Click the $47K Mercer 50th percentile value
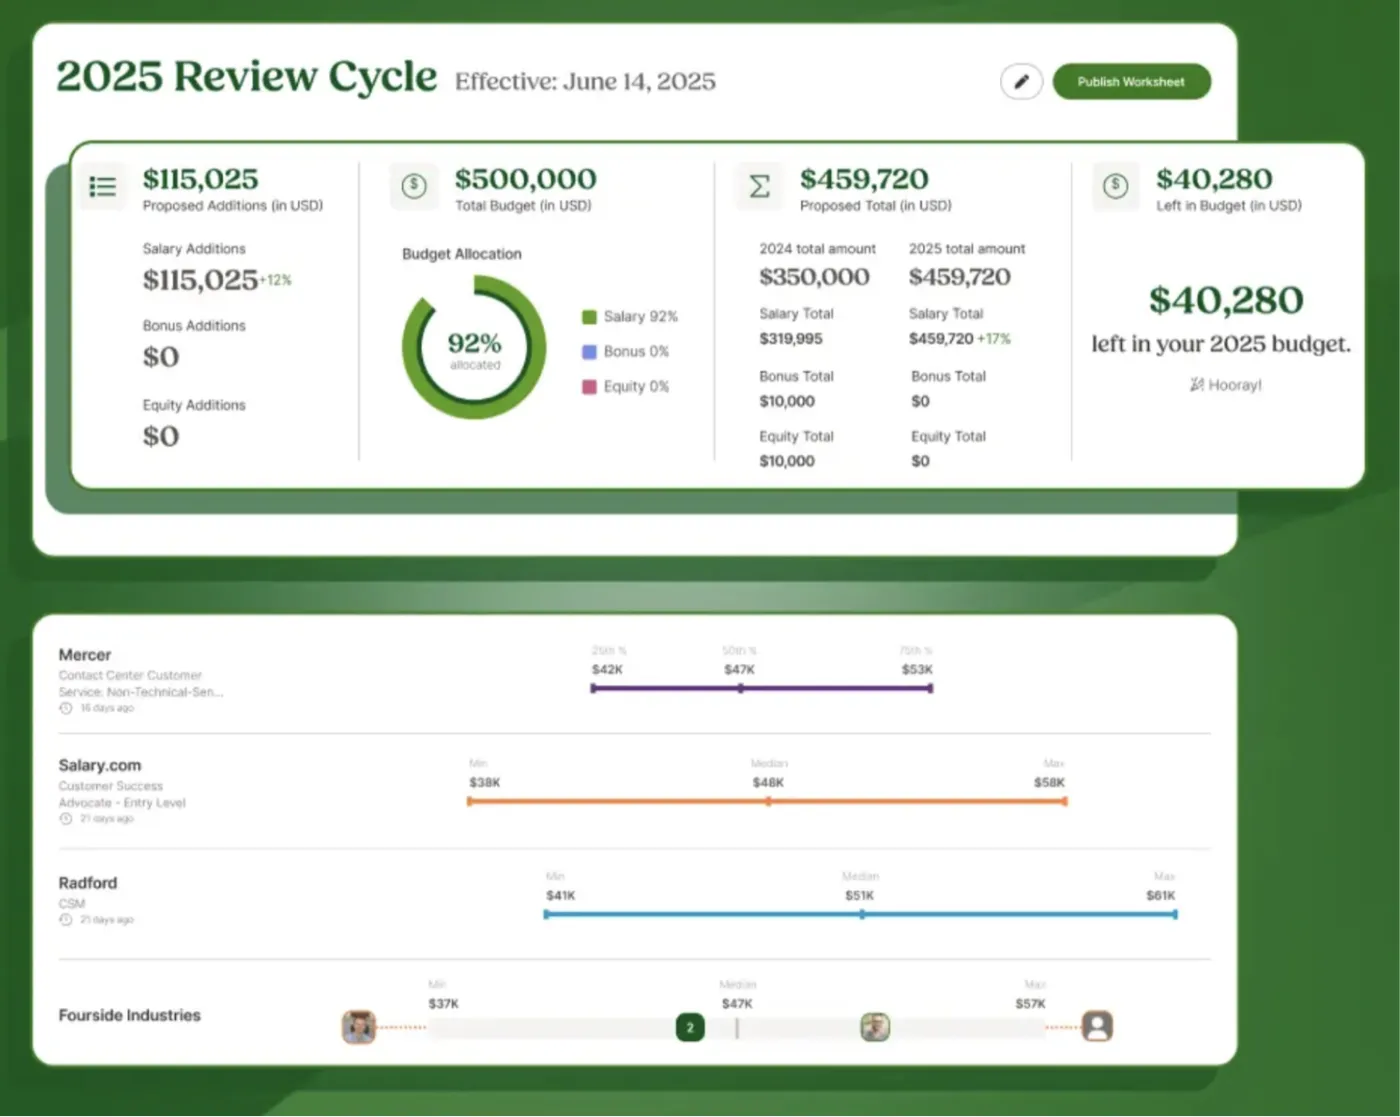This screenshot has height=1117, width=1400. click(739, 669)
